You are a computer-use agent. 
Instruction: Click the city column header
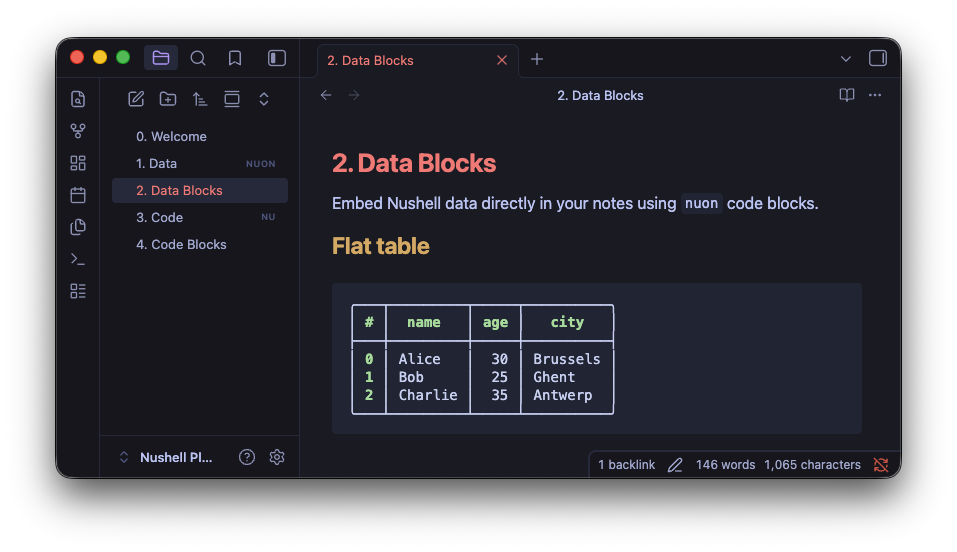point(567,322)
